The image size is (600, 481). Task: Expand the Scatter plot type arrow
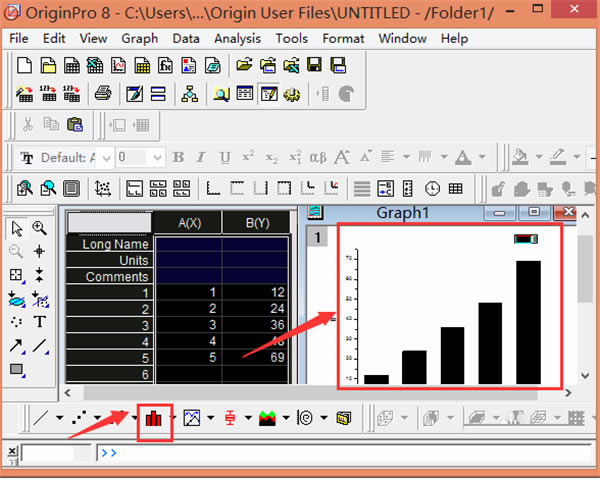(98, 418)
